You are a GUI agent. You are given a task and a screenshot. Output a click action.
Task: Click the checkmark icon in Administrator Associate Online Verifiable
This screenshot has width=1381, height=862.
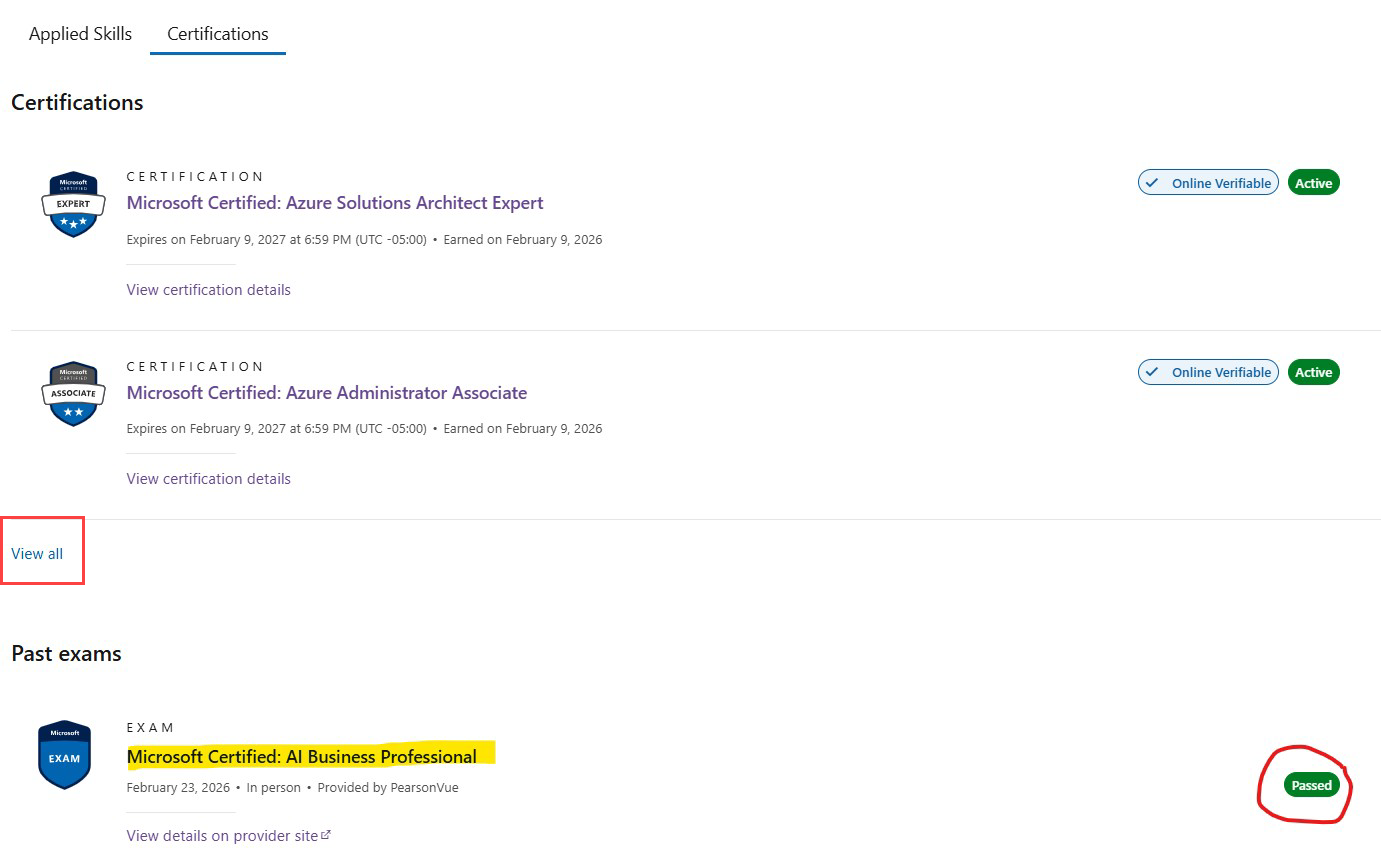(x=1152, y=372)
